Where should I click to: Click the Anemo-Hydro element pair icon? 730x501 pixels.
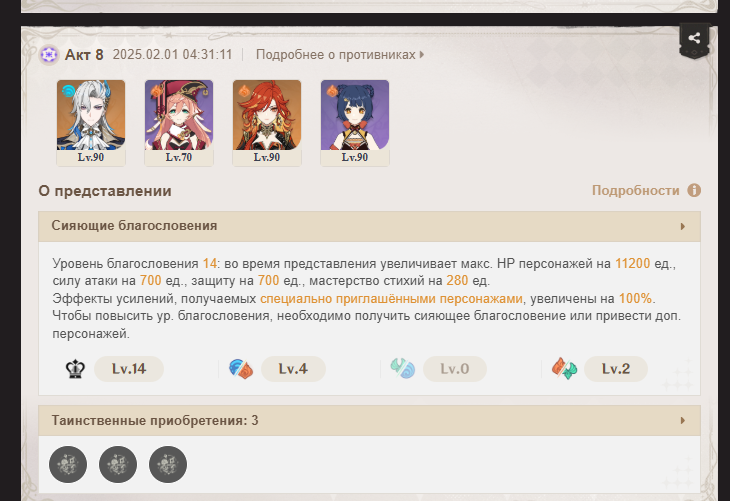click(x=402, y=369)
